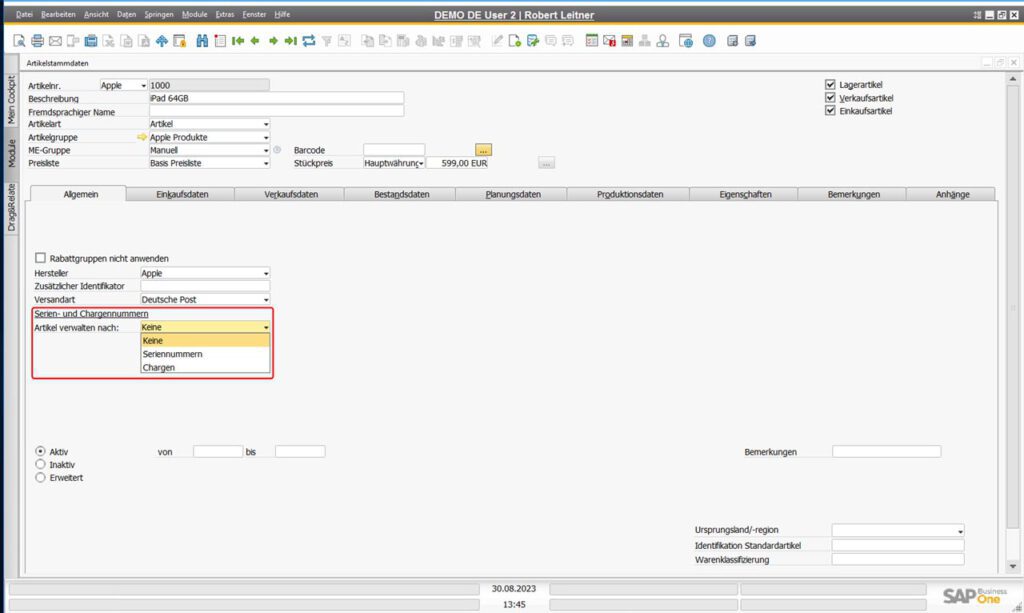Switch to Find mode with binoculars icon
This screenshot has height=613, width=1024.
(202, 41)
